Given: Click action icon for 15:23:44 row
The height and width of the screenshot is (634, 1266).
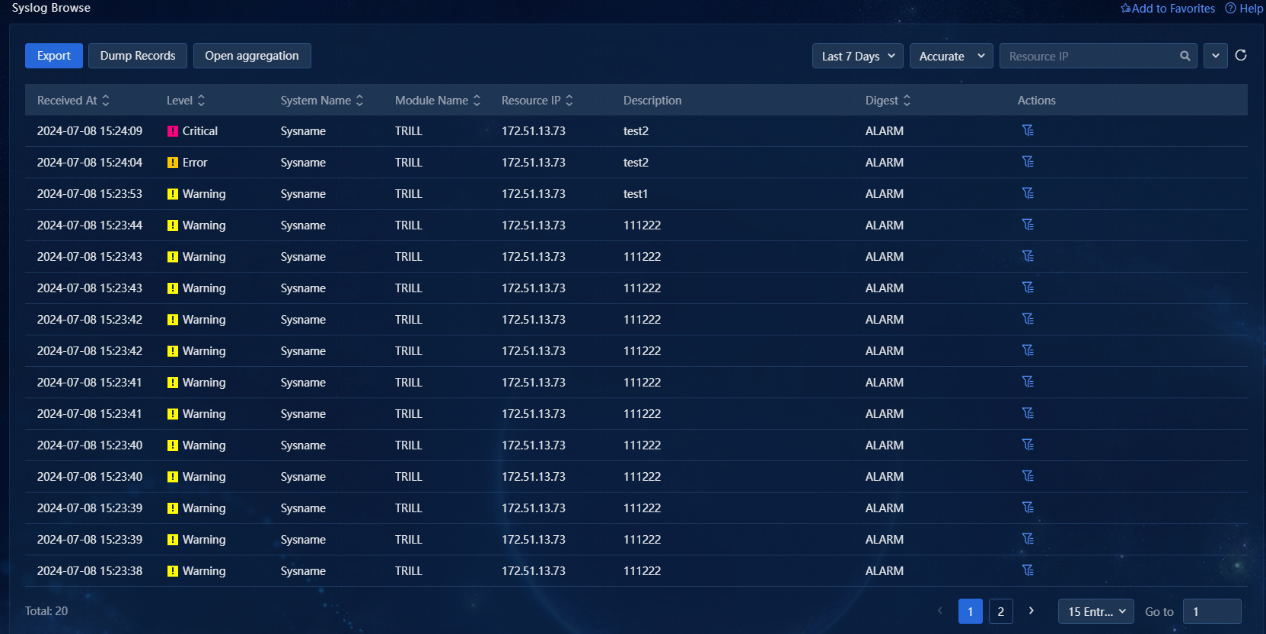Looking at the screenshot, I should point(1027,225).
